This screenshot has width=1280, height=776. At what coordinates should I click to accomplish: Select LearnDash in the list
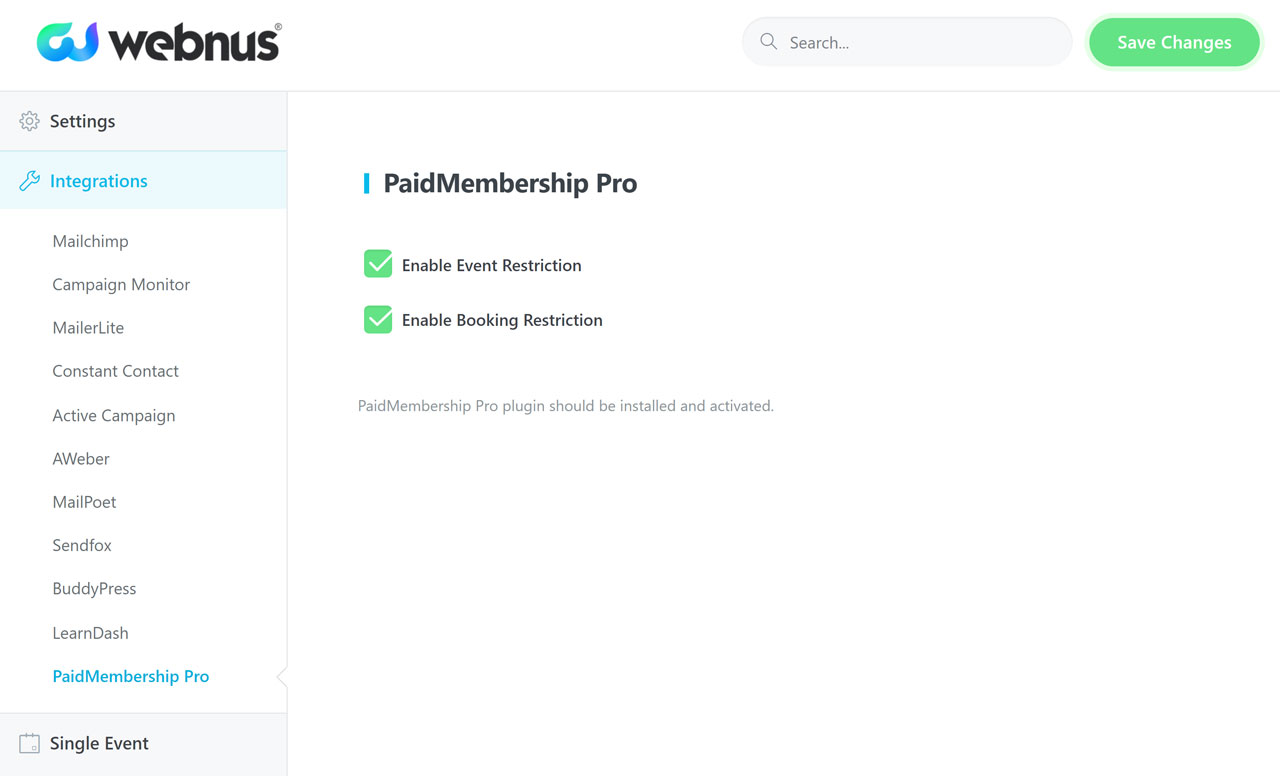pyautogui.click(x=90, y=633)
